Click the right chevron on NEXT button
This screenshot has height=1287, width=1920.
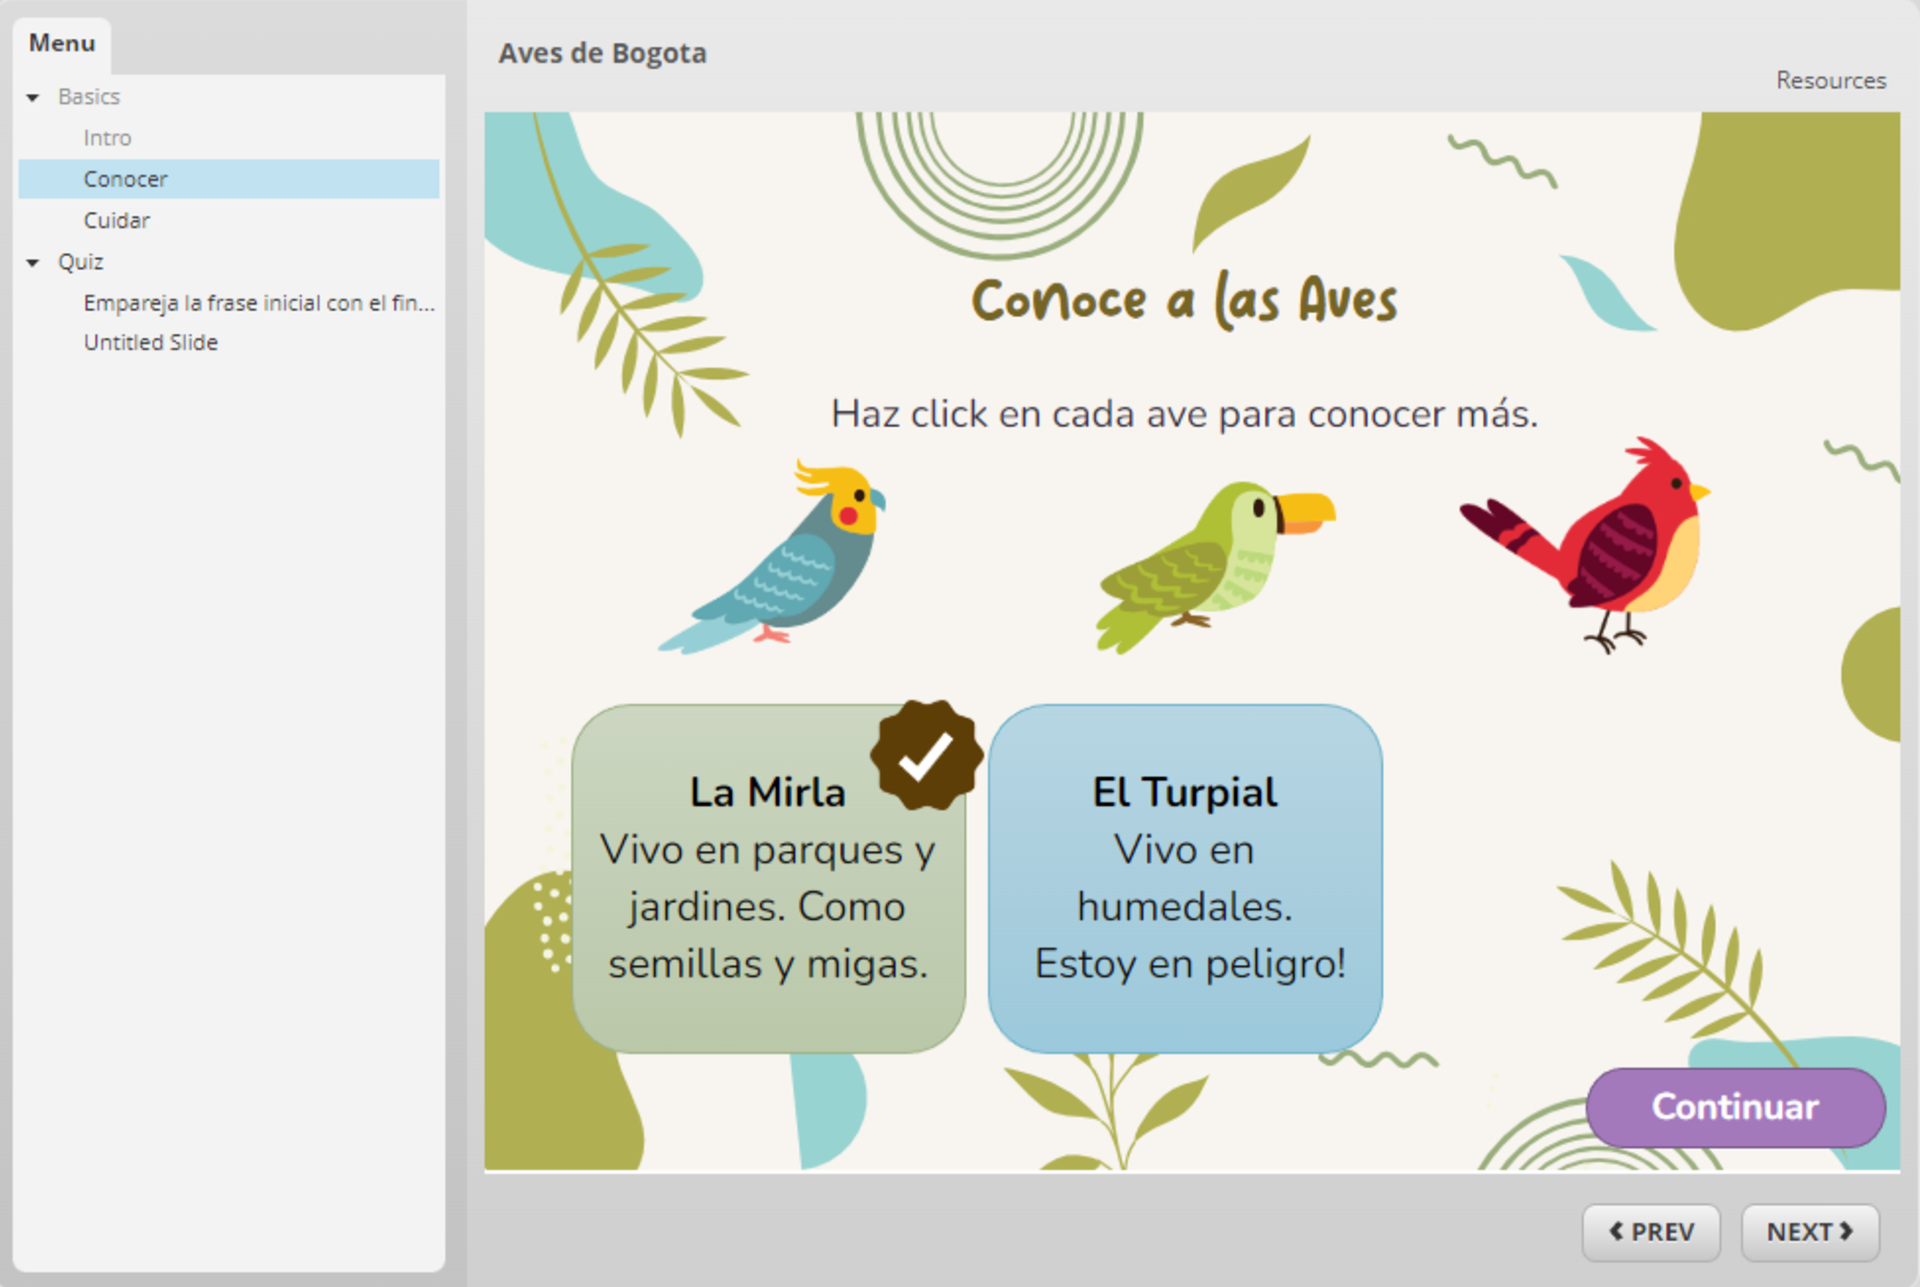[x=1846, y=1231]
